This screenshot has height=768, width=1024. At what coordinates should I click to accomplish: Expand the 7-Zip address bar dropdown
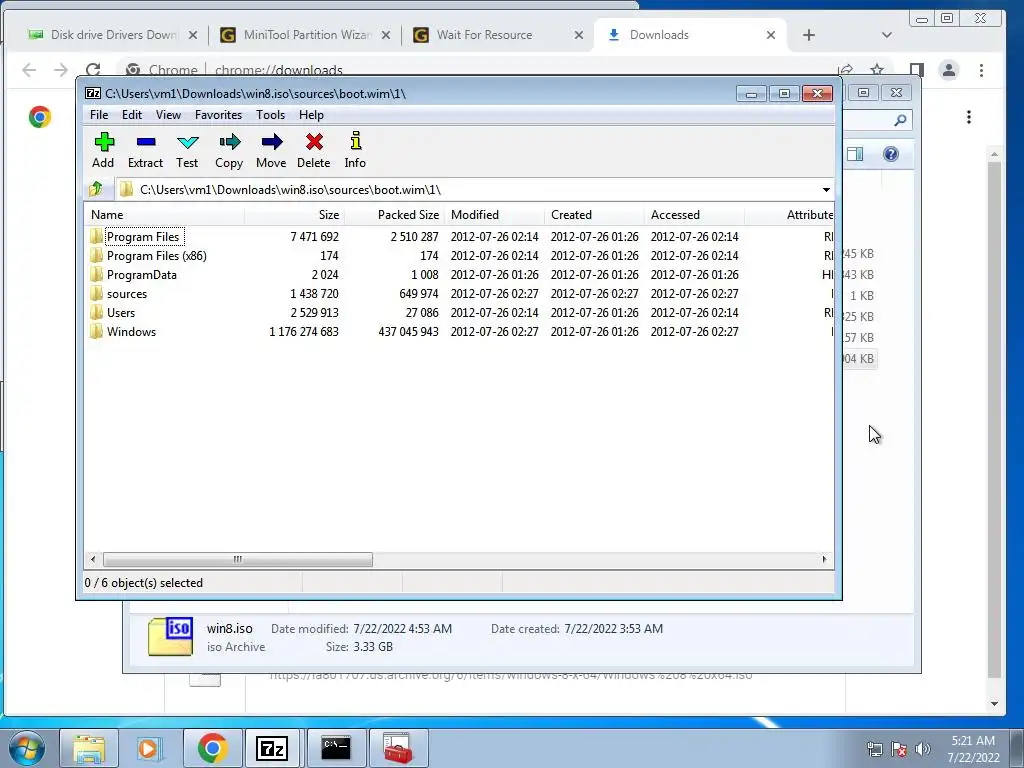(826, 189)
